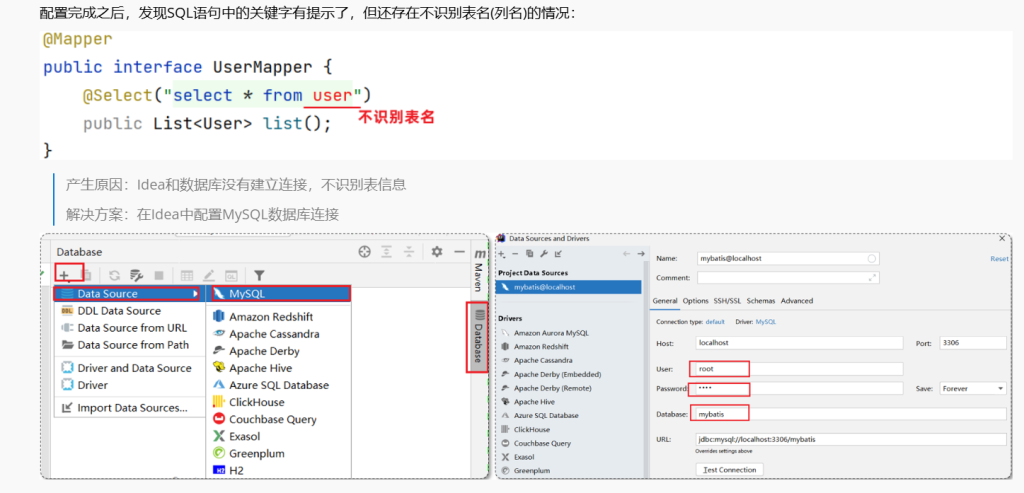
Task: Click the URL field with the jdbc:mysql address
Action: point(852,439)
